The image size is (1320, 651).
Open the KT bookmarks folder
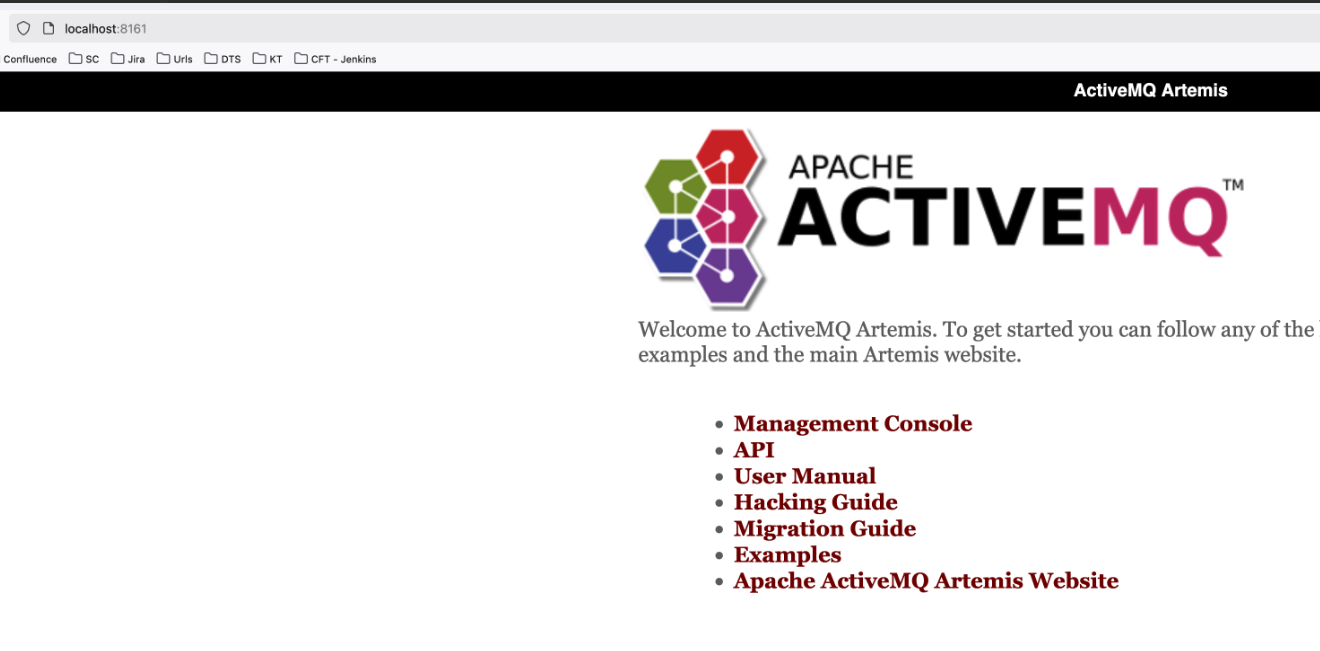tap(267, 59)
